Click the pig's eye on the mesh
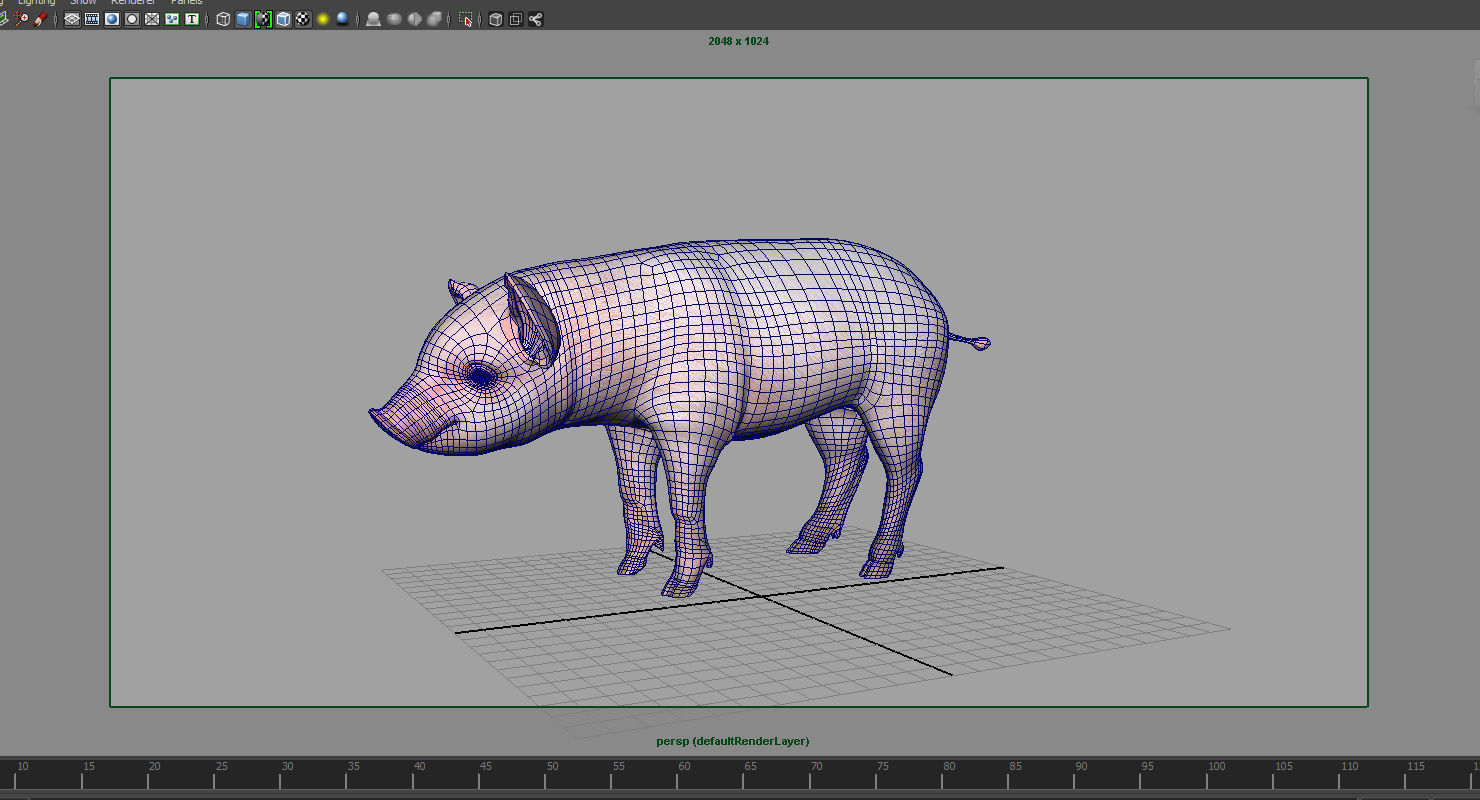The image size is (1480, 800). (x=482, y=376)
